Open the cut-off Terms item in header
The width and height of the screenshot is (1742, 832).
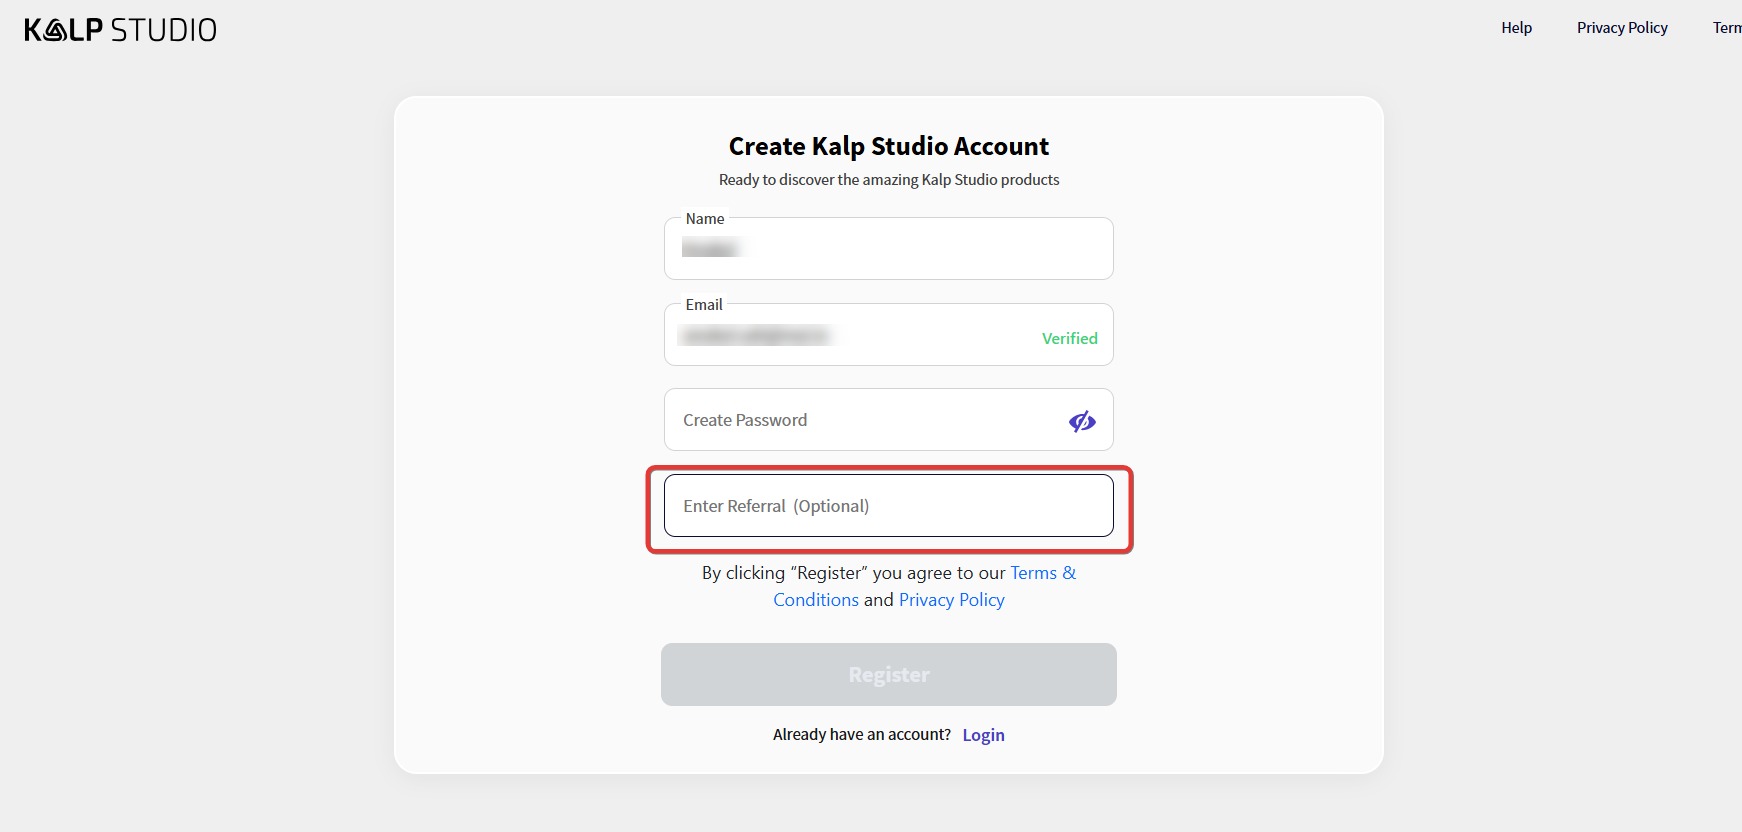pyautogui.click(x=1728, y=28)
